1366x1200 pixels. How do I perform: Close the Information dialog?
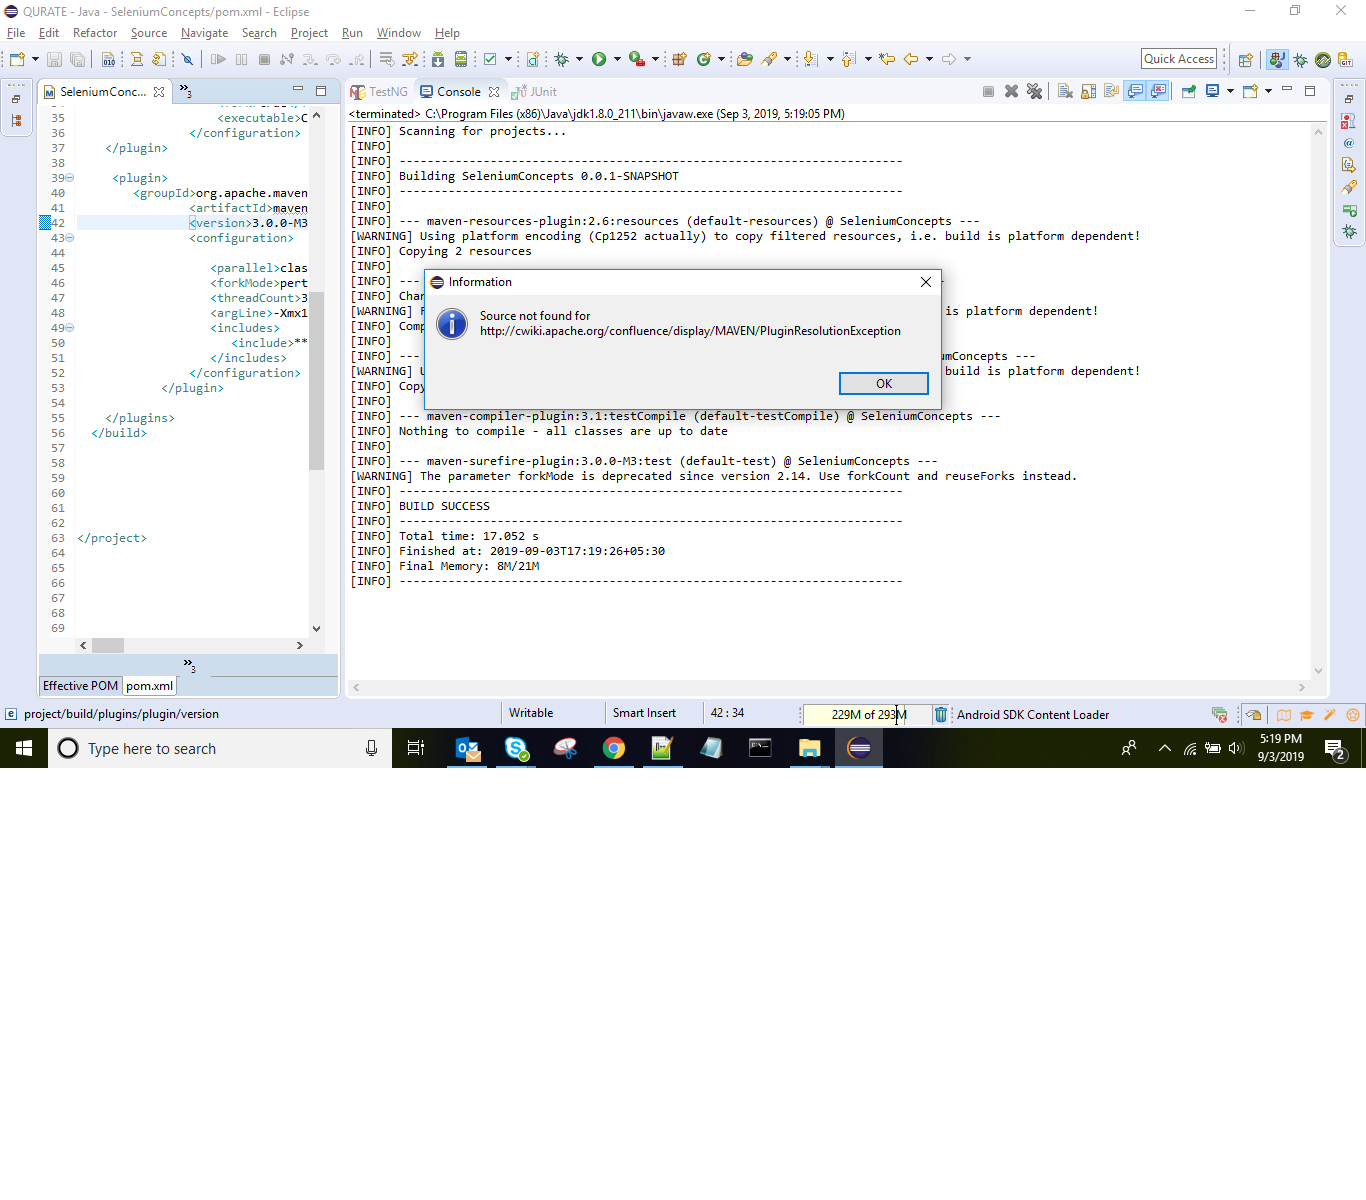click(x=926, y=282)
